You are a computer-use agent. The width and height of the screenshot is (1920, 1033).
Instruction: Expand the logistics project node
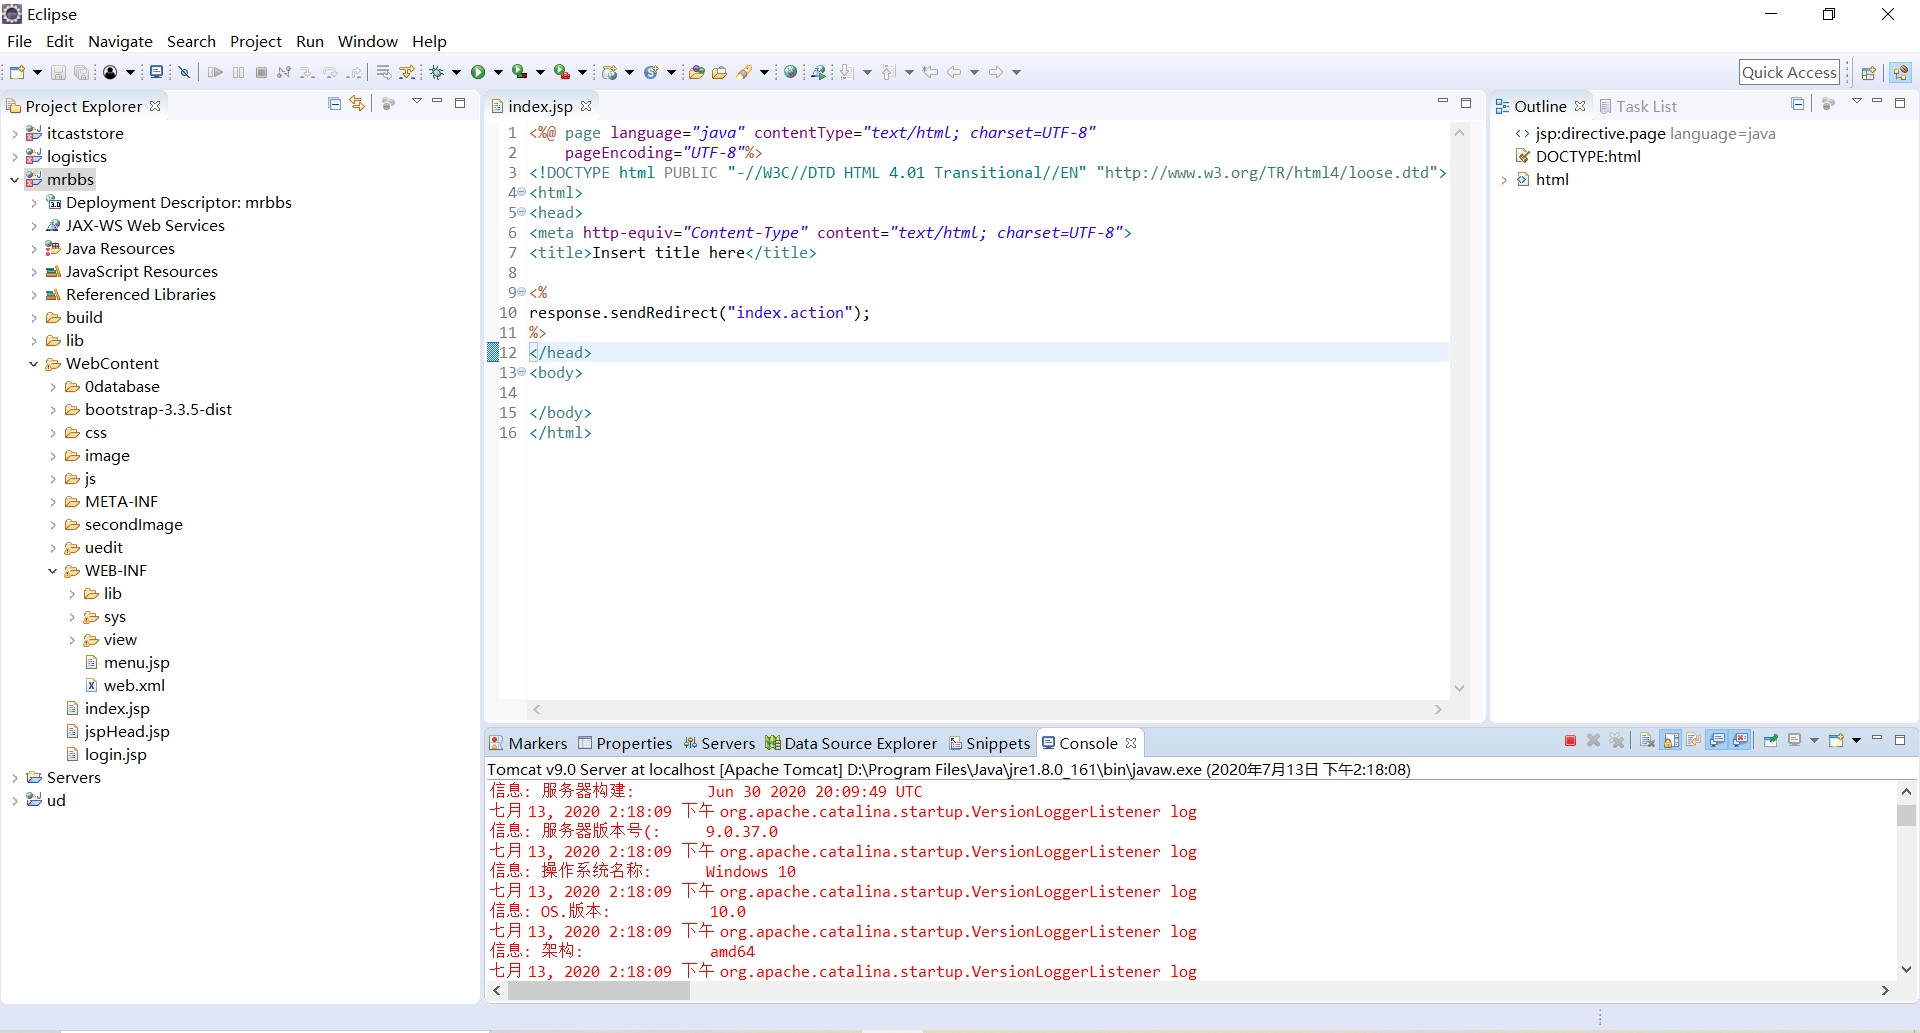click(14, 157)
